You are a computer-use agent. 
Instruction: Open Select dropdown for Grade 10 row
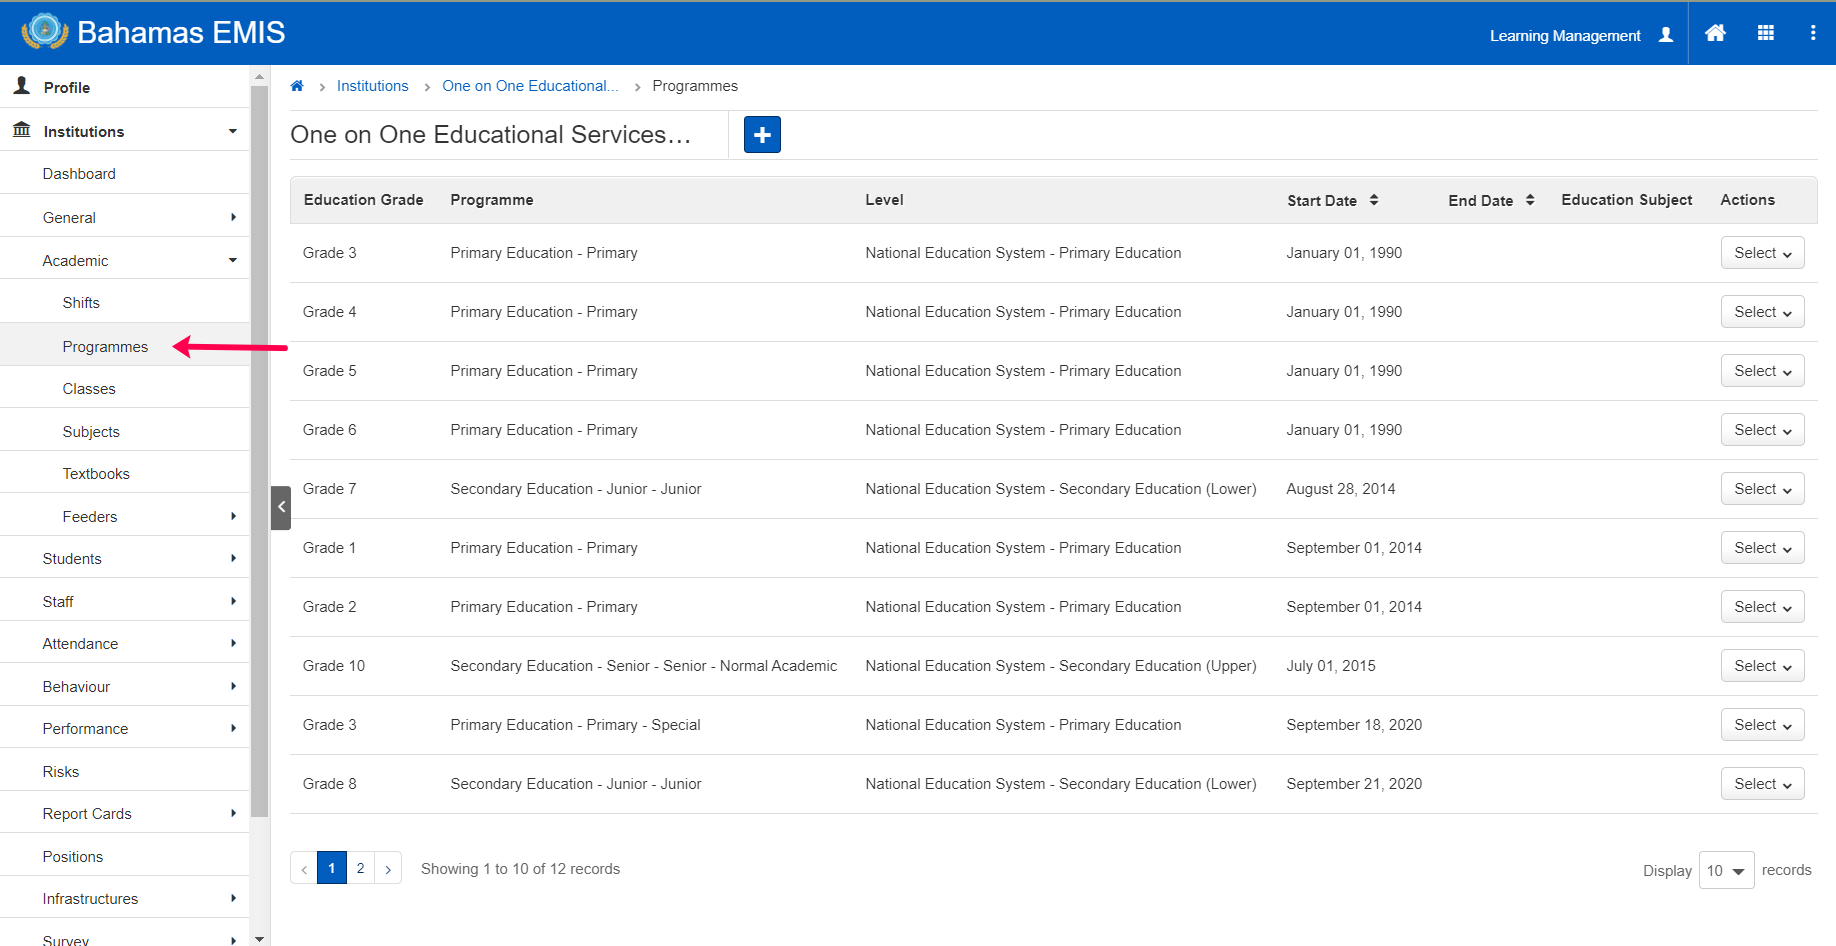click(x=1762, y=666)
